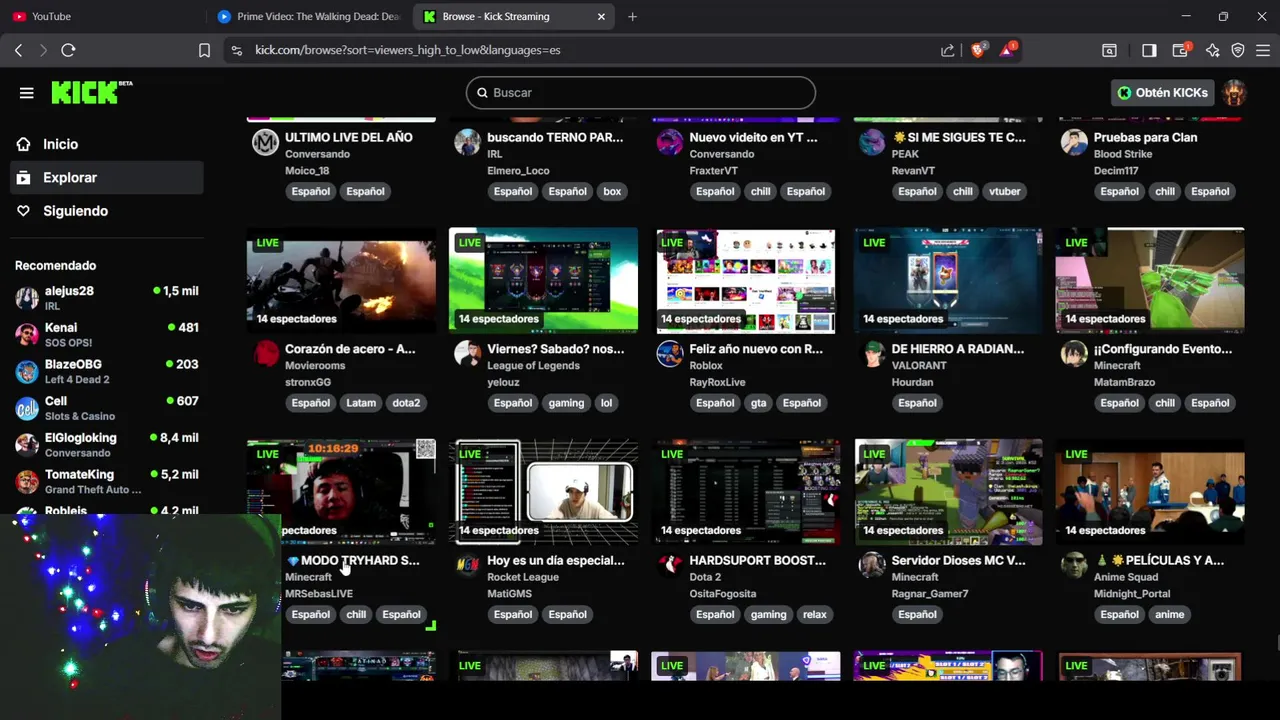Click the share page icon

[947, 50]
